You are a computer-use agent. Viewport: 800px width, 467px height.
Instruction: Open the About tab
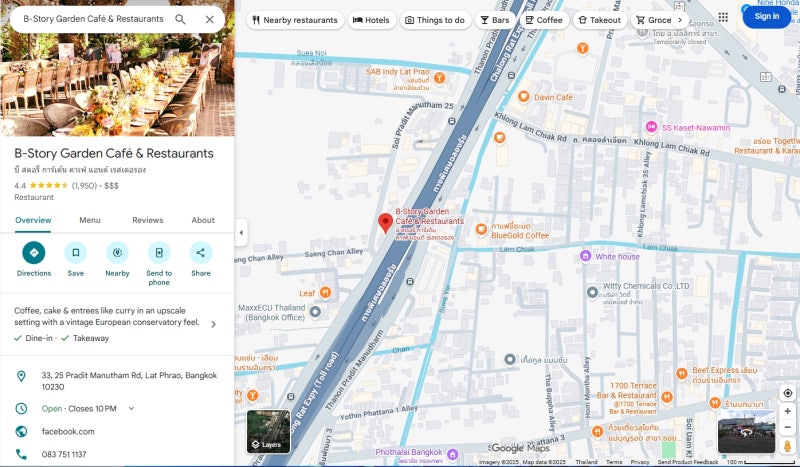point(203,220)
